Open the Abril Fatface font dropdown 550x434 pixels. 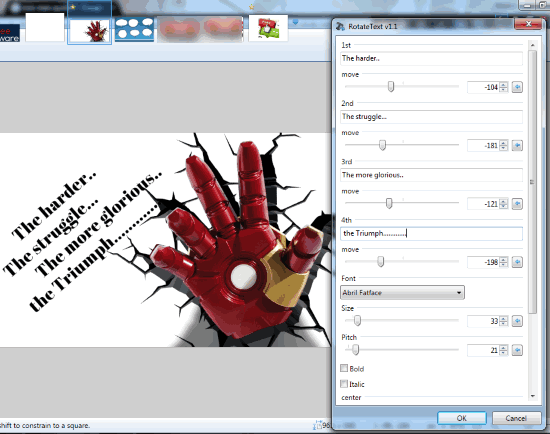point(402,292)
